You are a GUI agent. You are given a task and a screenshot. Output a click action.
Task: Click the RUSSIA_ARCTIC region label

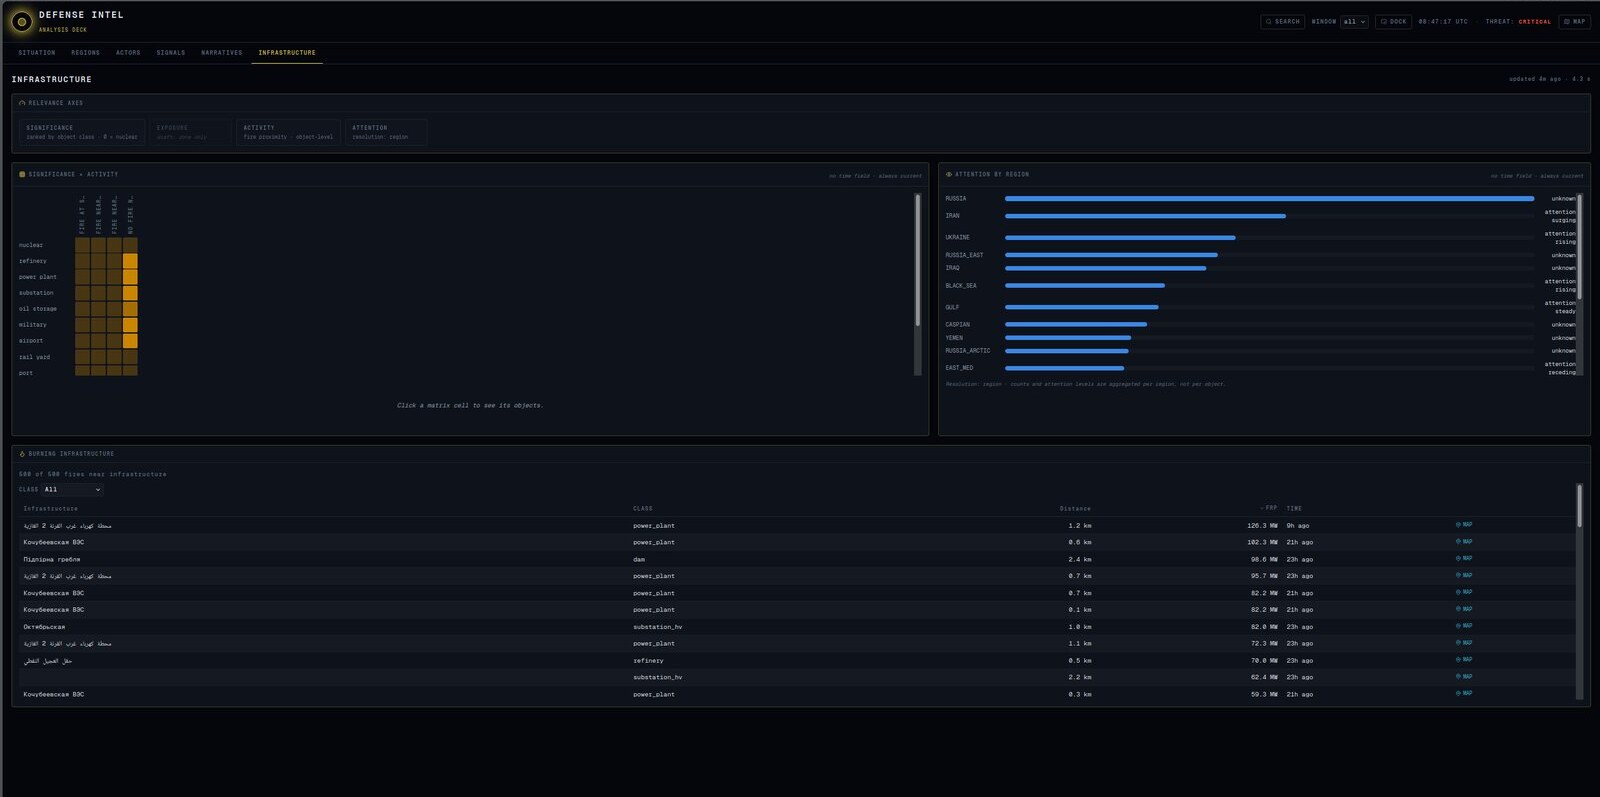pyautogui.click(x=968, y=351)
